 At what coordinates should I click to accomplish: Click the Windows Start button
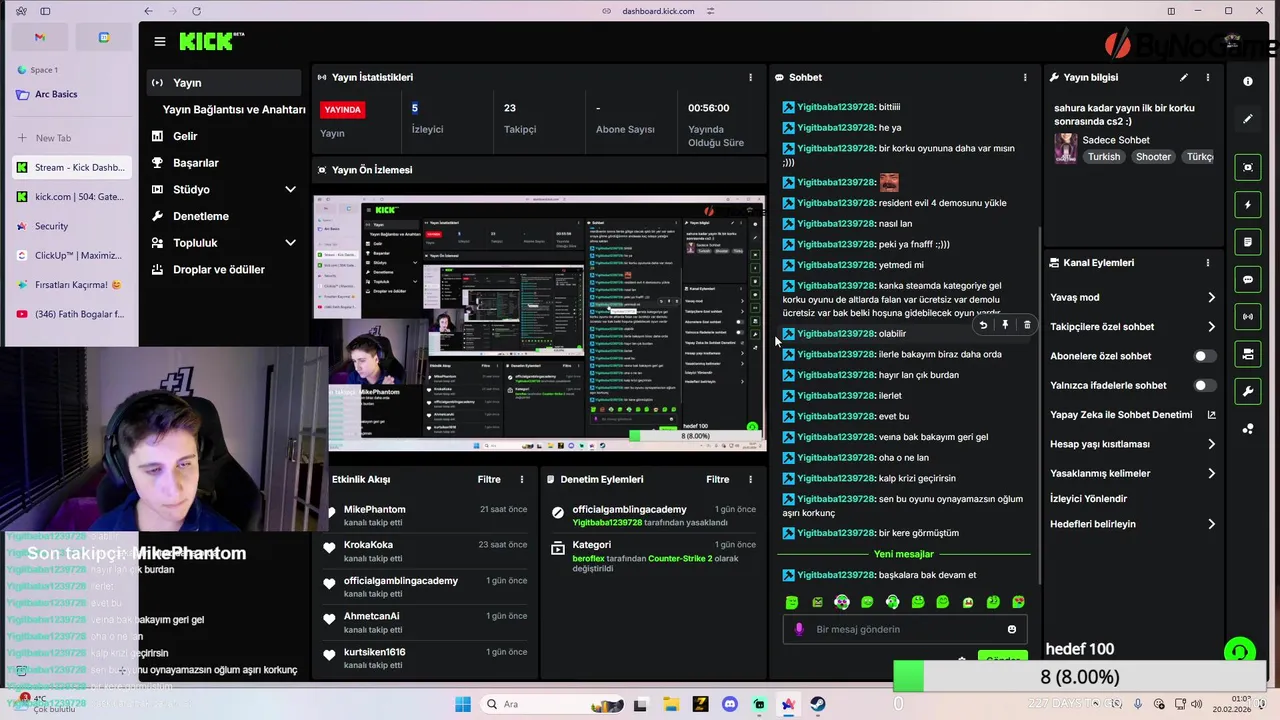(x=463, y=704)
